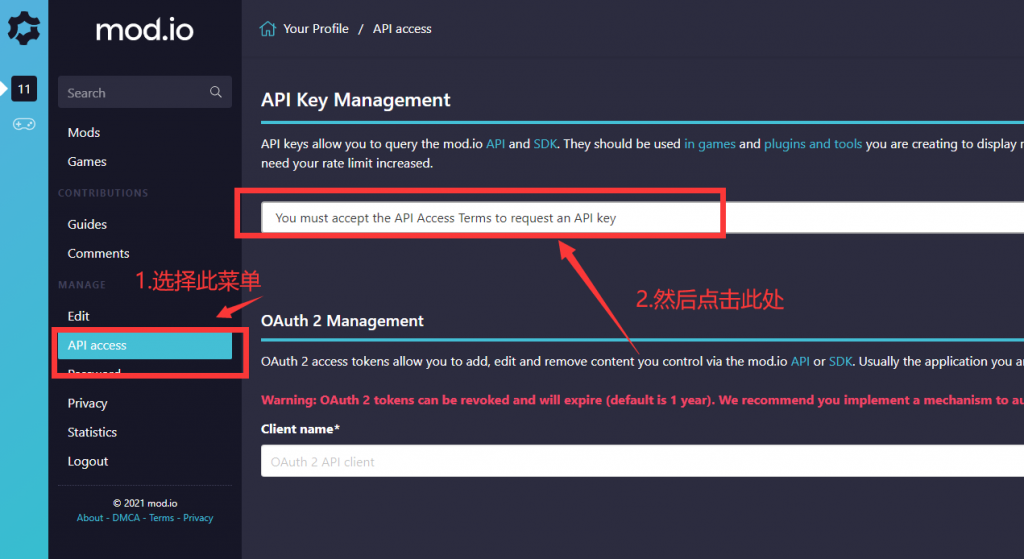Click the mod.io wordmark logo

[144, 29]
